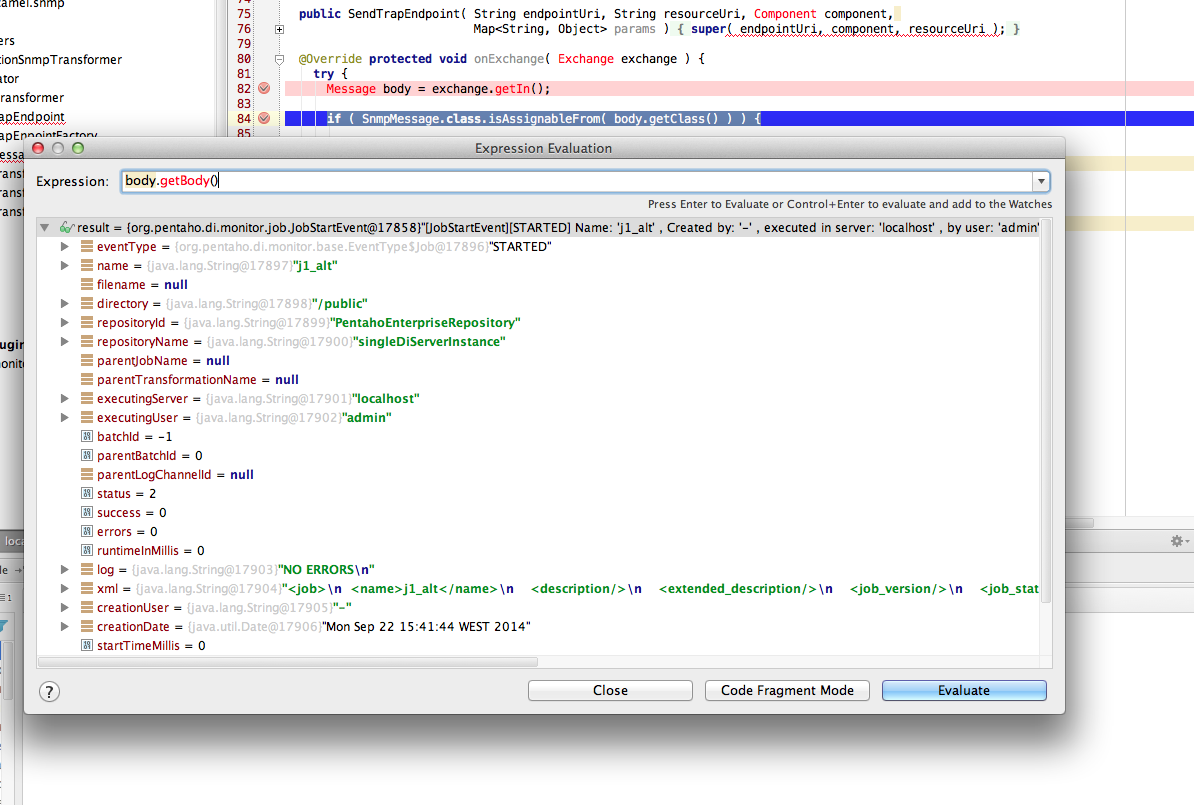
Task: Click the runtimeInMillis primitive field icon
Action: point(87,550)
